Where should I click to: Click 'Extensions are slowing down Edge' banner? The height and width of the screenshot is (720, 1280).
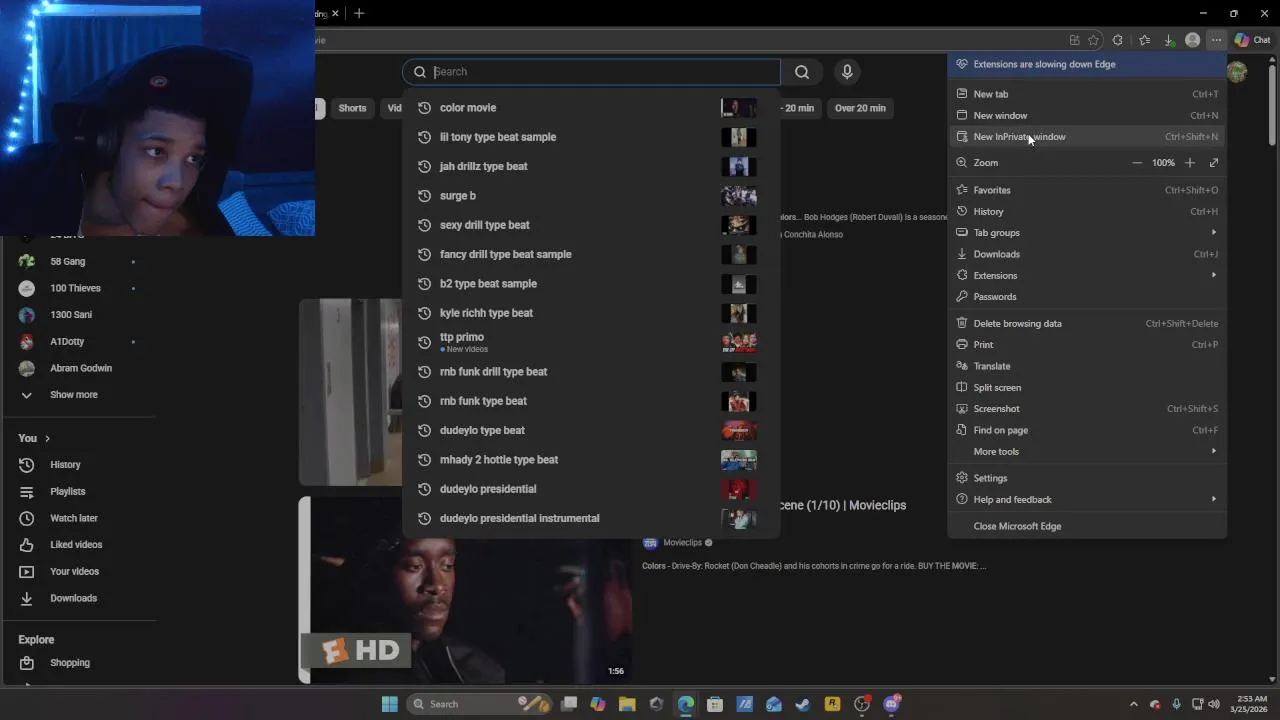point(1087,64)
